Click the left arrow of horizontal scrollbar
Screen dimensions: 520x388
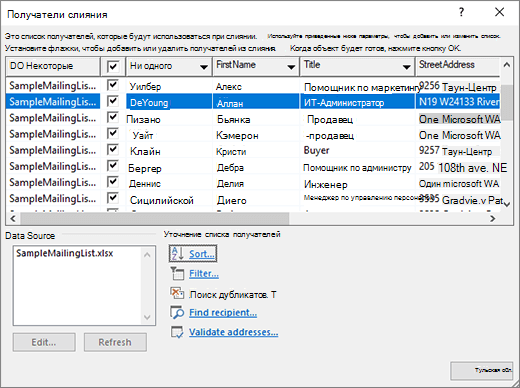tap(13, 219)
